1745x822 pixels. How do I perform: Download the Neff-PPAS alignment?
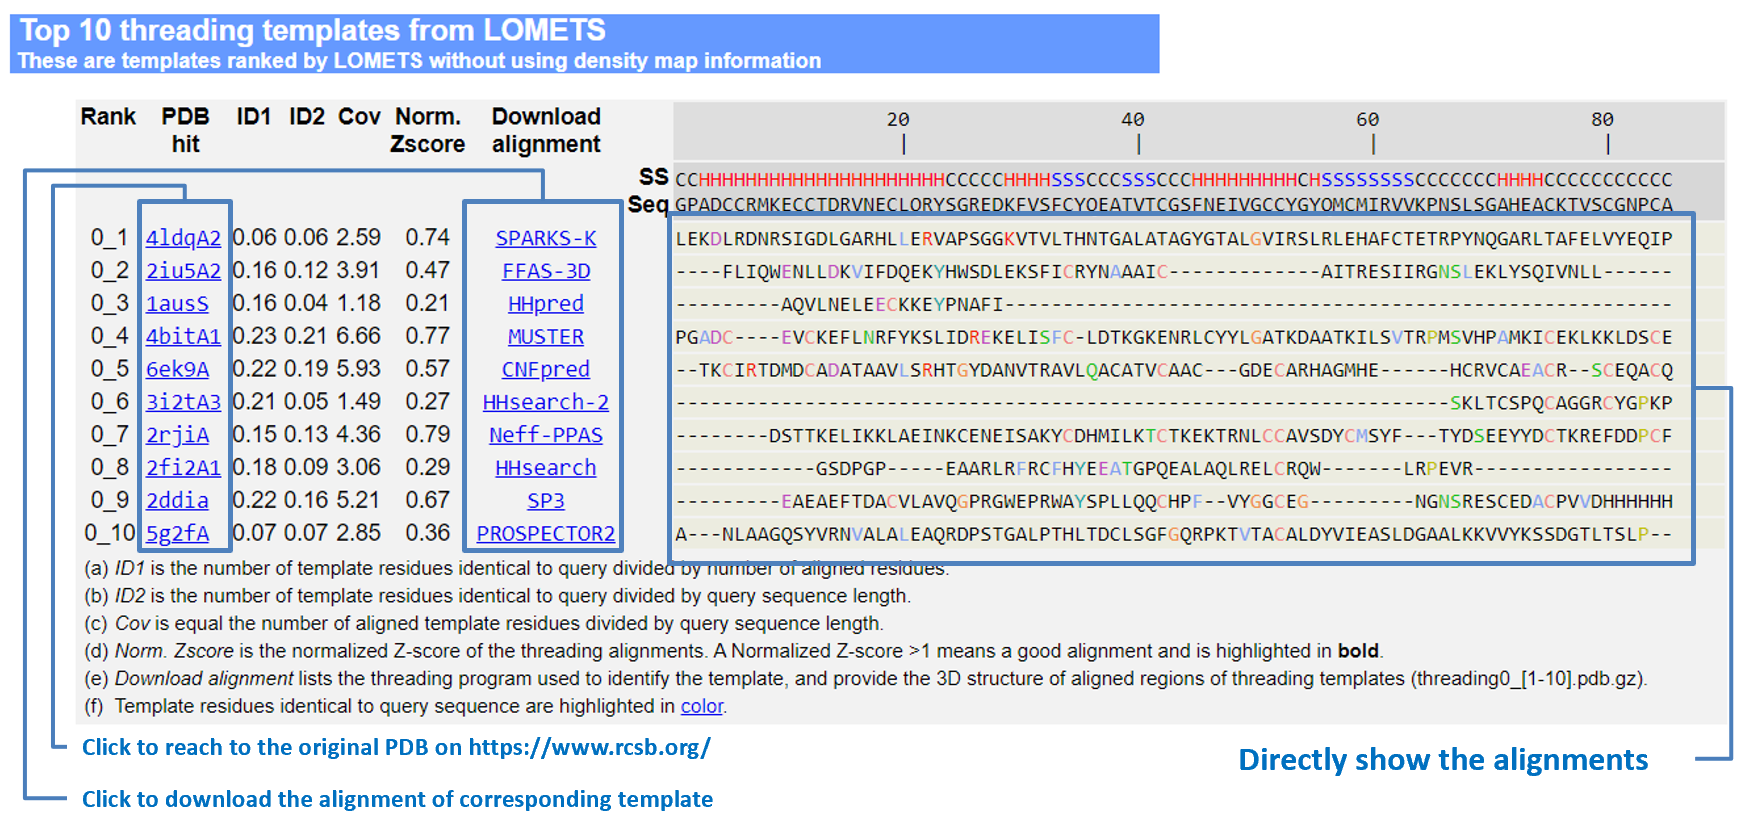(546, 435)
